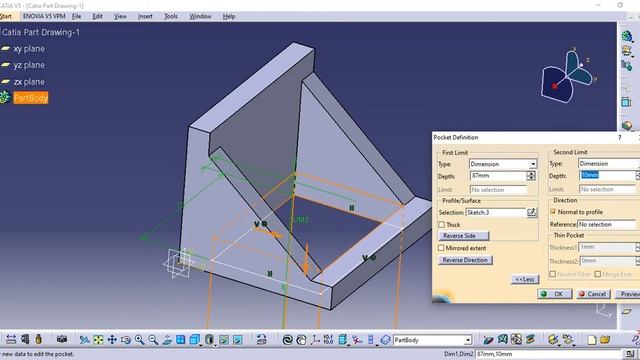Image resolution: width=640 pixels, height=360 pixels.
Task: Expand the Shading mode icon's flyout arrow
Action: pyautogui.click(x=215, y=345)
